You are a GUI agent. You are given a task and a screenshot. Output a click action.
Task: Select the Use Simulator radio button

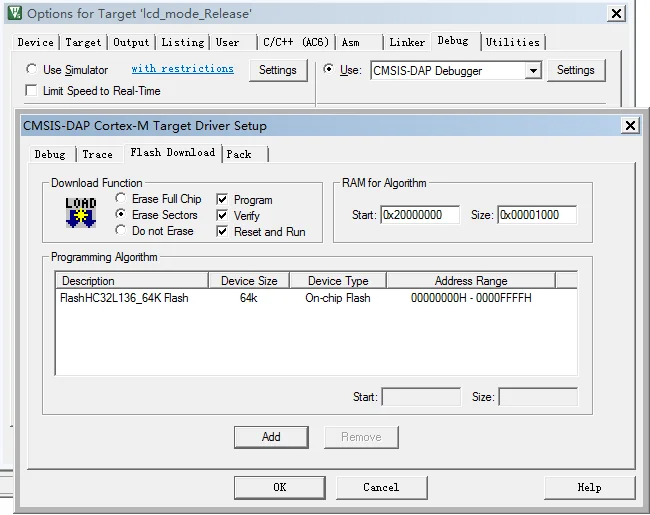(32, 69)
